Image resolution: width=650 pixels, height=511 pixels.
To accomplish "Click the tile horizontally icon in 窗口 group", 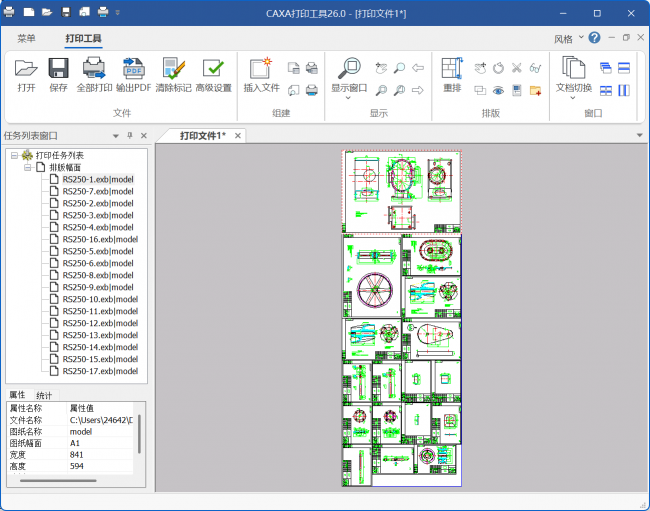I will tap(624, 68).
